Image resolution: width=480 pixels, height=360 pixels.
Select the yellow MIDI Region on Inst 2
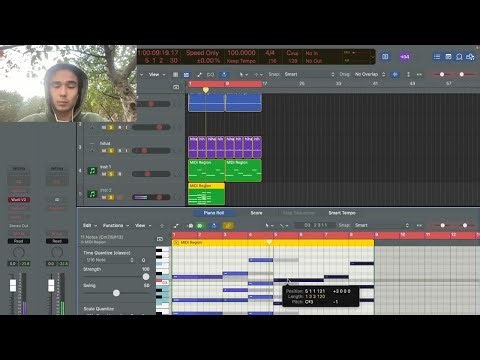(206, 194)
